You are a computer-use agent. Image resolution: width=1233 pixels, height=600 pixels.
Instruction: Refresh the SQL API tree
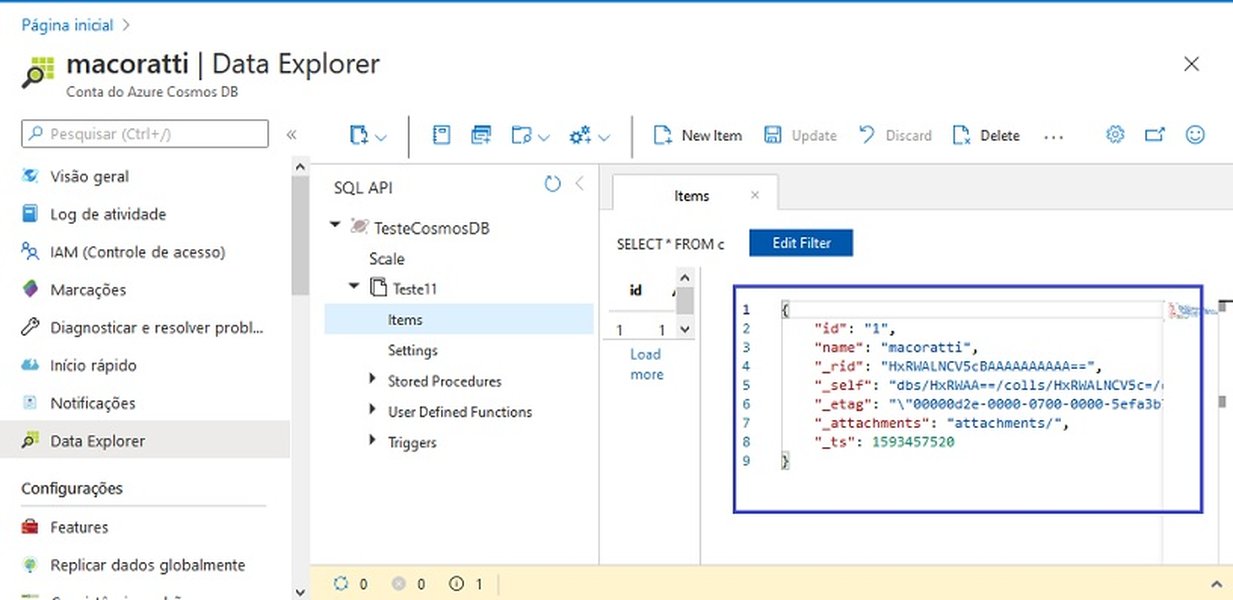(x=552, y=184)
